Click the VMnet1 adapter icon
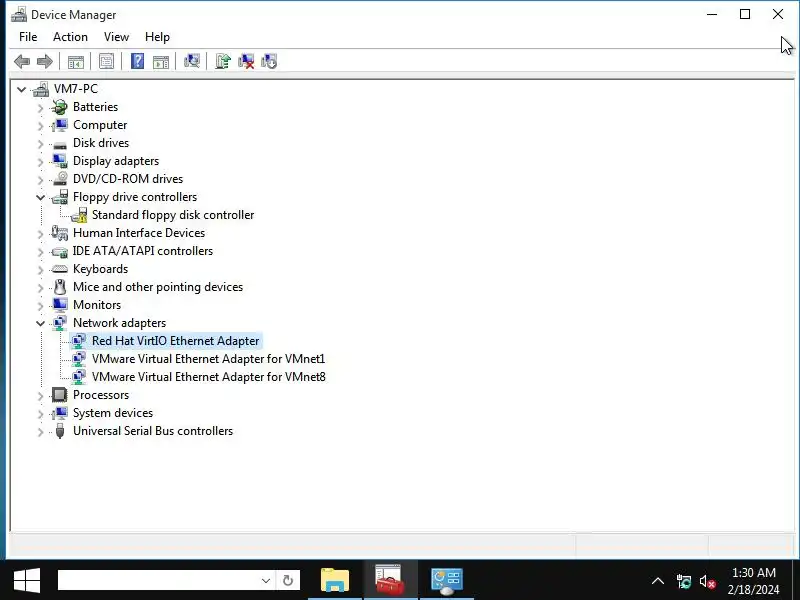 pos(79,359)
